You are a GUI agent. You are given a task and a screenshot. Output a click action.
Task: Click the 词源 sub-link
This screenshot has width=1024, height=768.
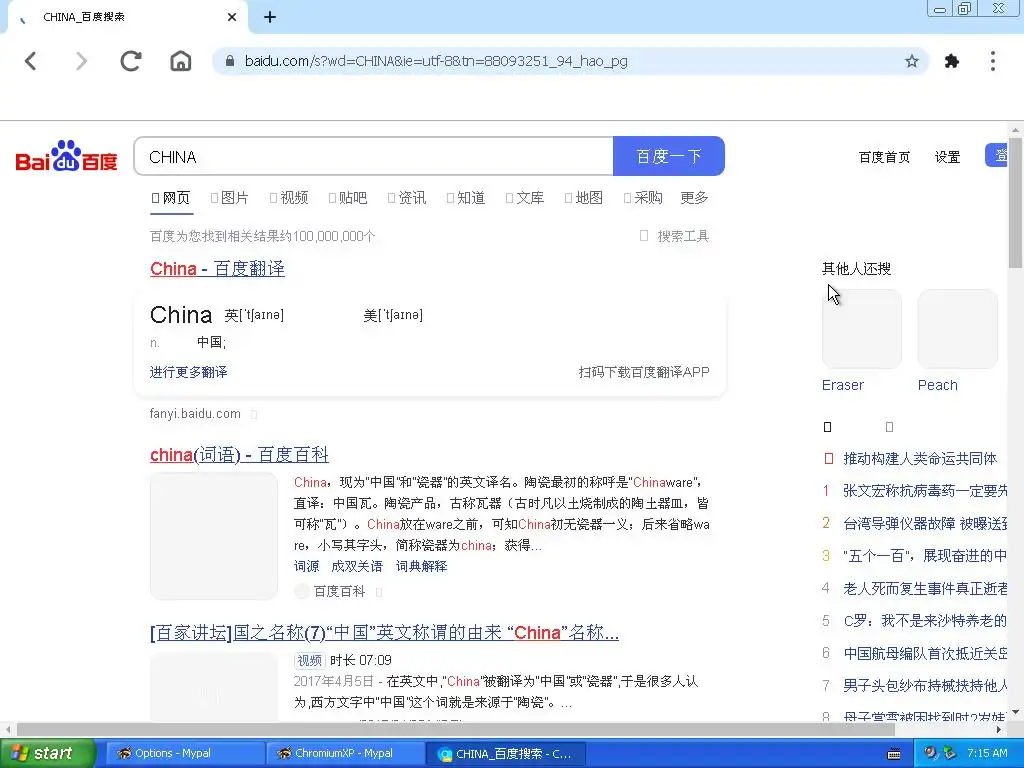tap(306, 566)
